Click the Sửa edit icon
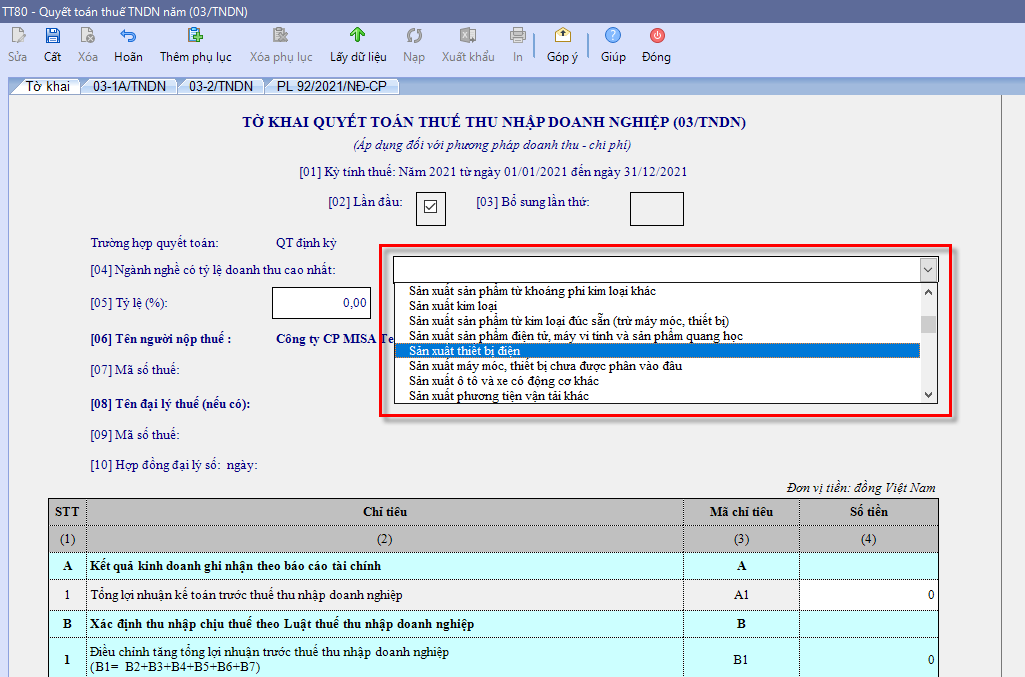The width and height of the screenshot is (1025, 677). coord(18,35)
